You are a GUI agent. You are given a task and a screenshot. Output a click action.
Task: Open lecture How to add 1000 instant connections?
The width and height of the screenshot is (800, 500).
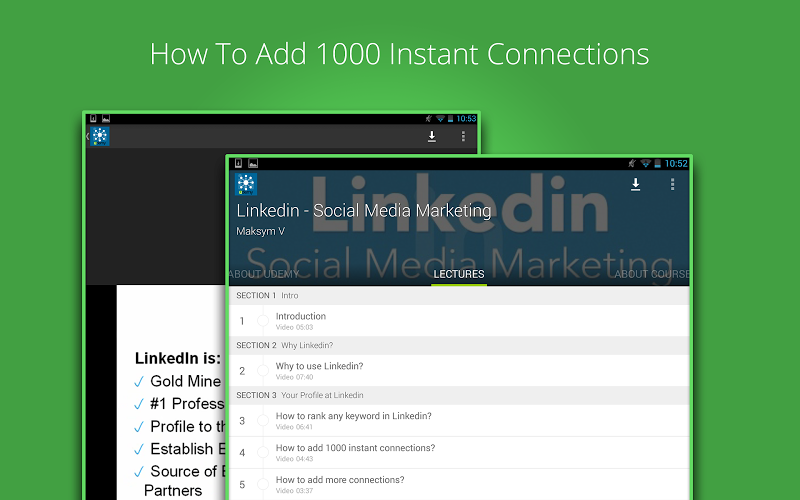(459, 453)
